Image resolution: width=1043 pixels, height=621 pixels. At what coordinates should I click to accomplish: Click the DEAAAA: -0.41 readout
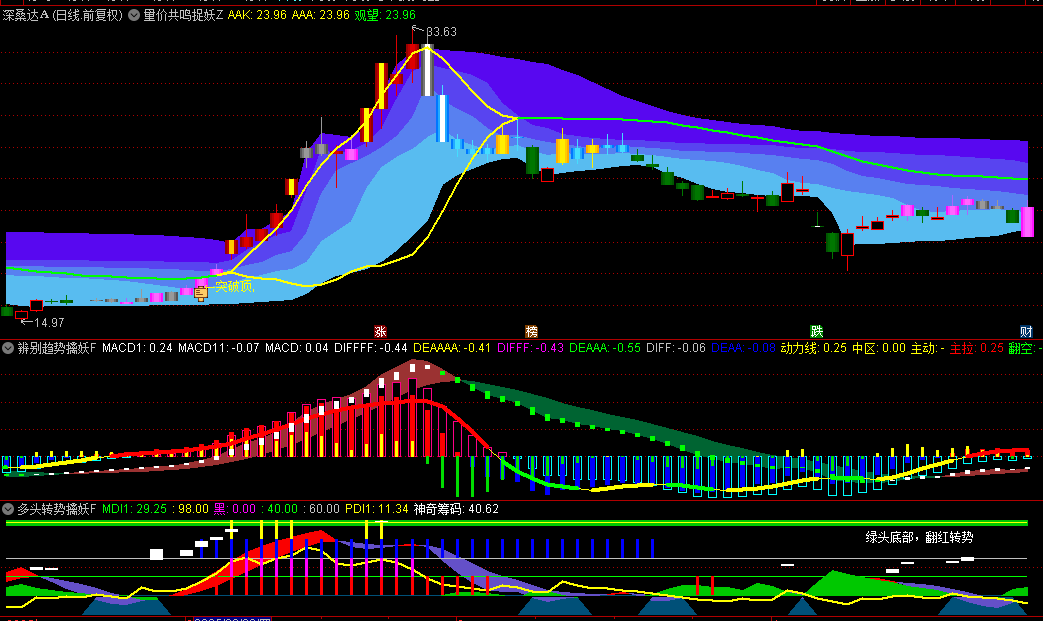(x=452, y=348)
